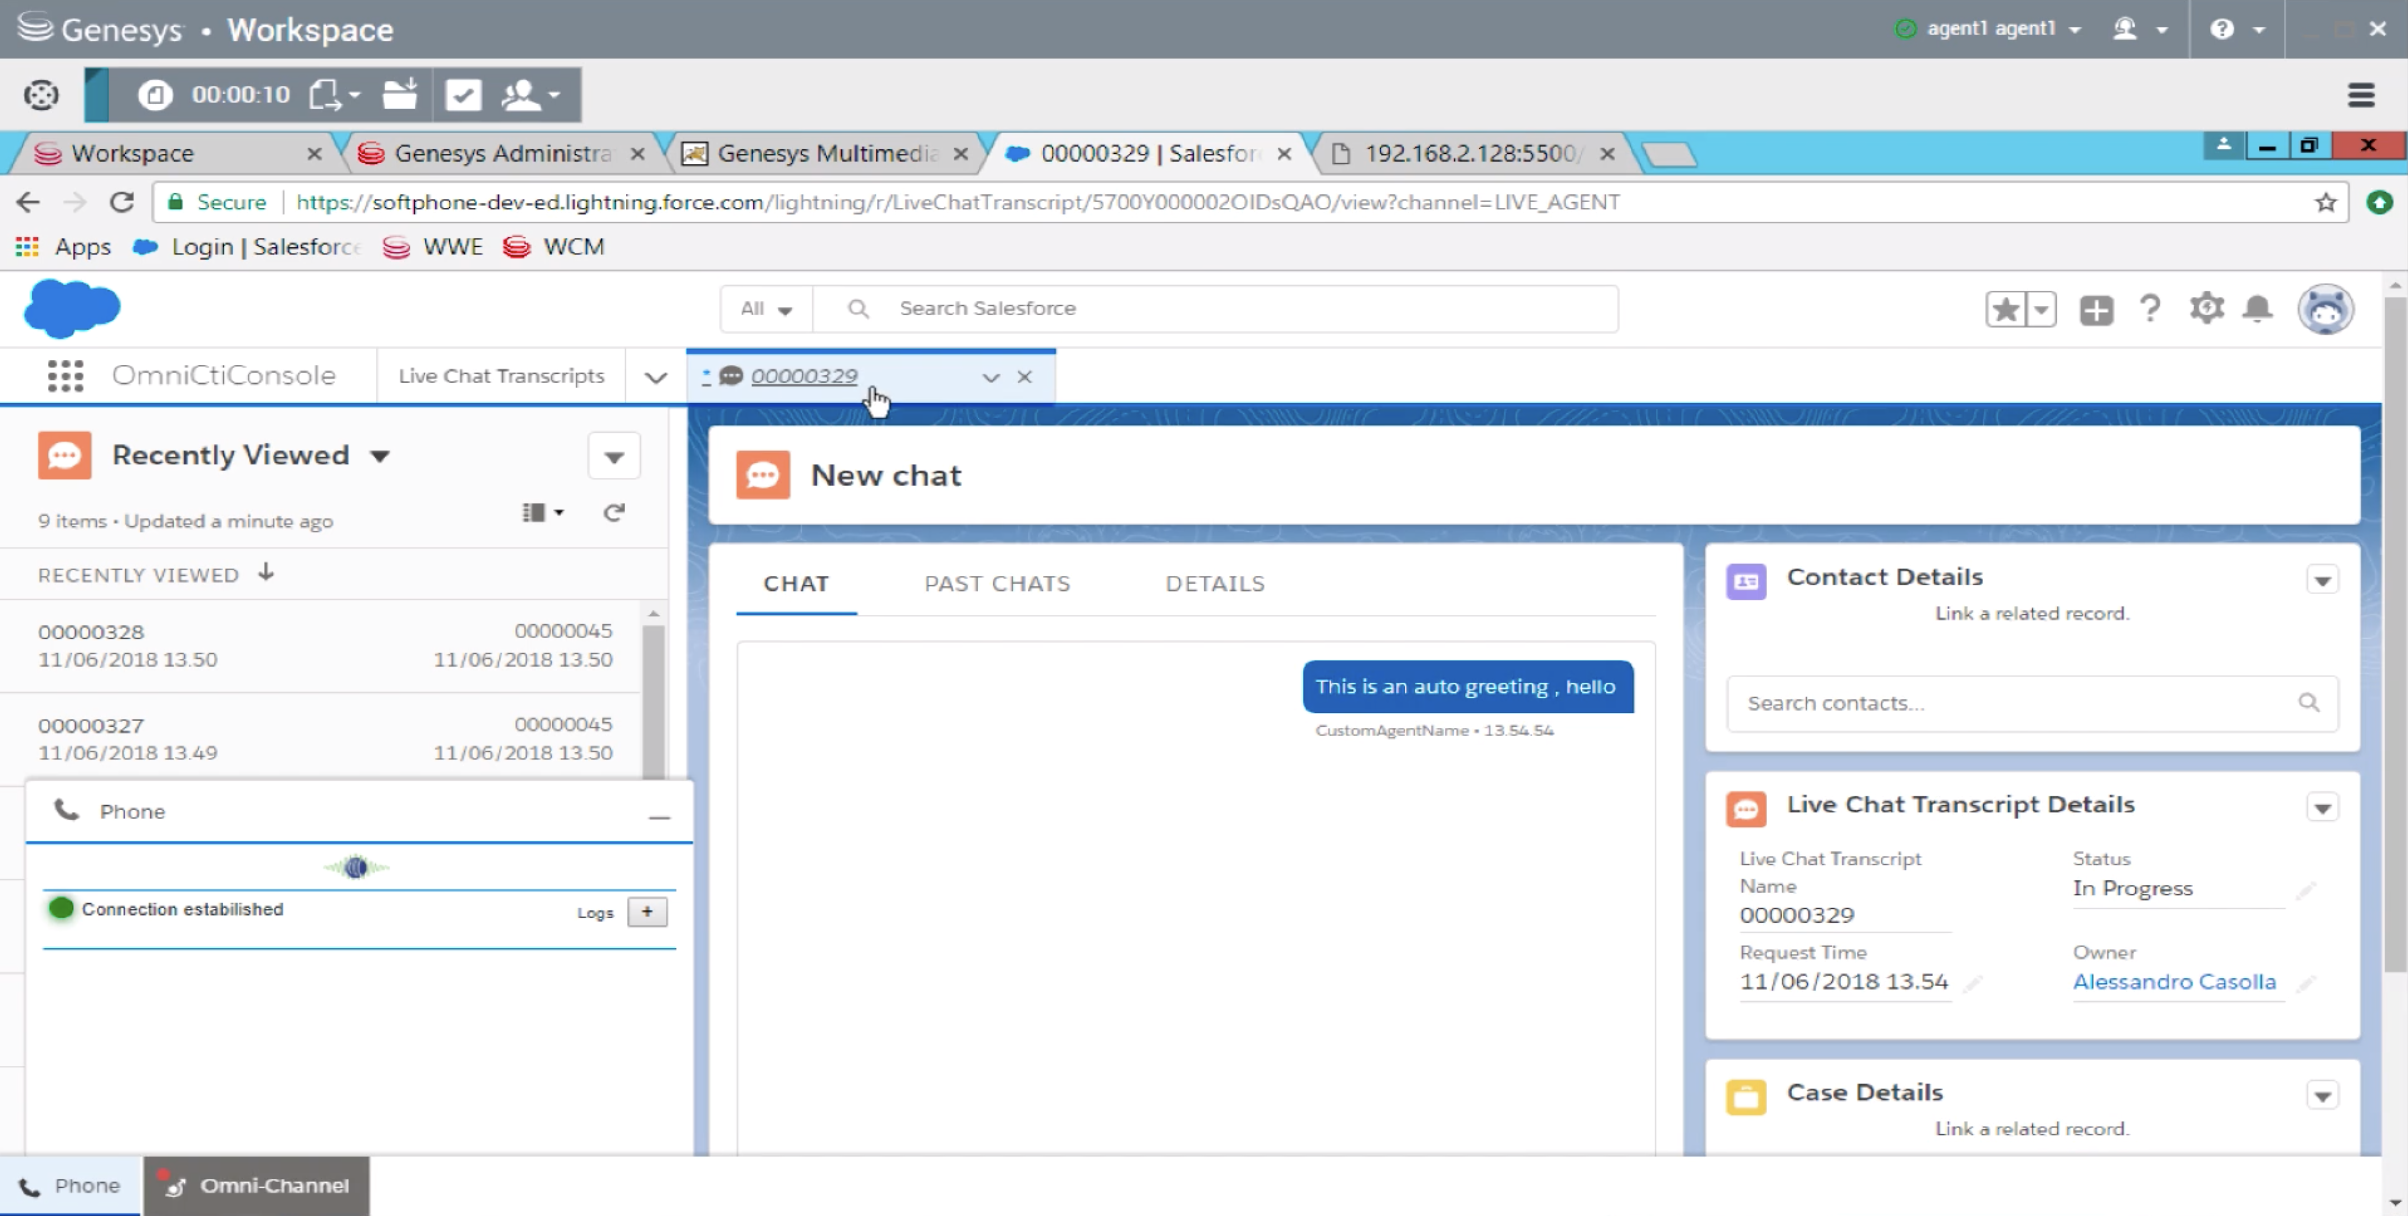2408x1216 pixels.
Task: Open the DETAILS tab of the chat
Action: [1215, 583]
